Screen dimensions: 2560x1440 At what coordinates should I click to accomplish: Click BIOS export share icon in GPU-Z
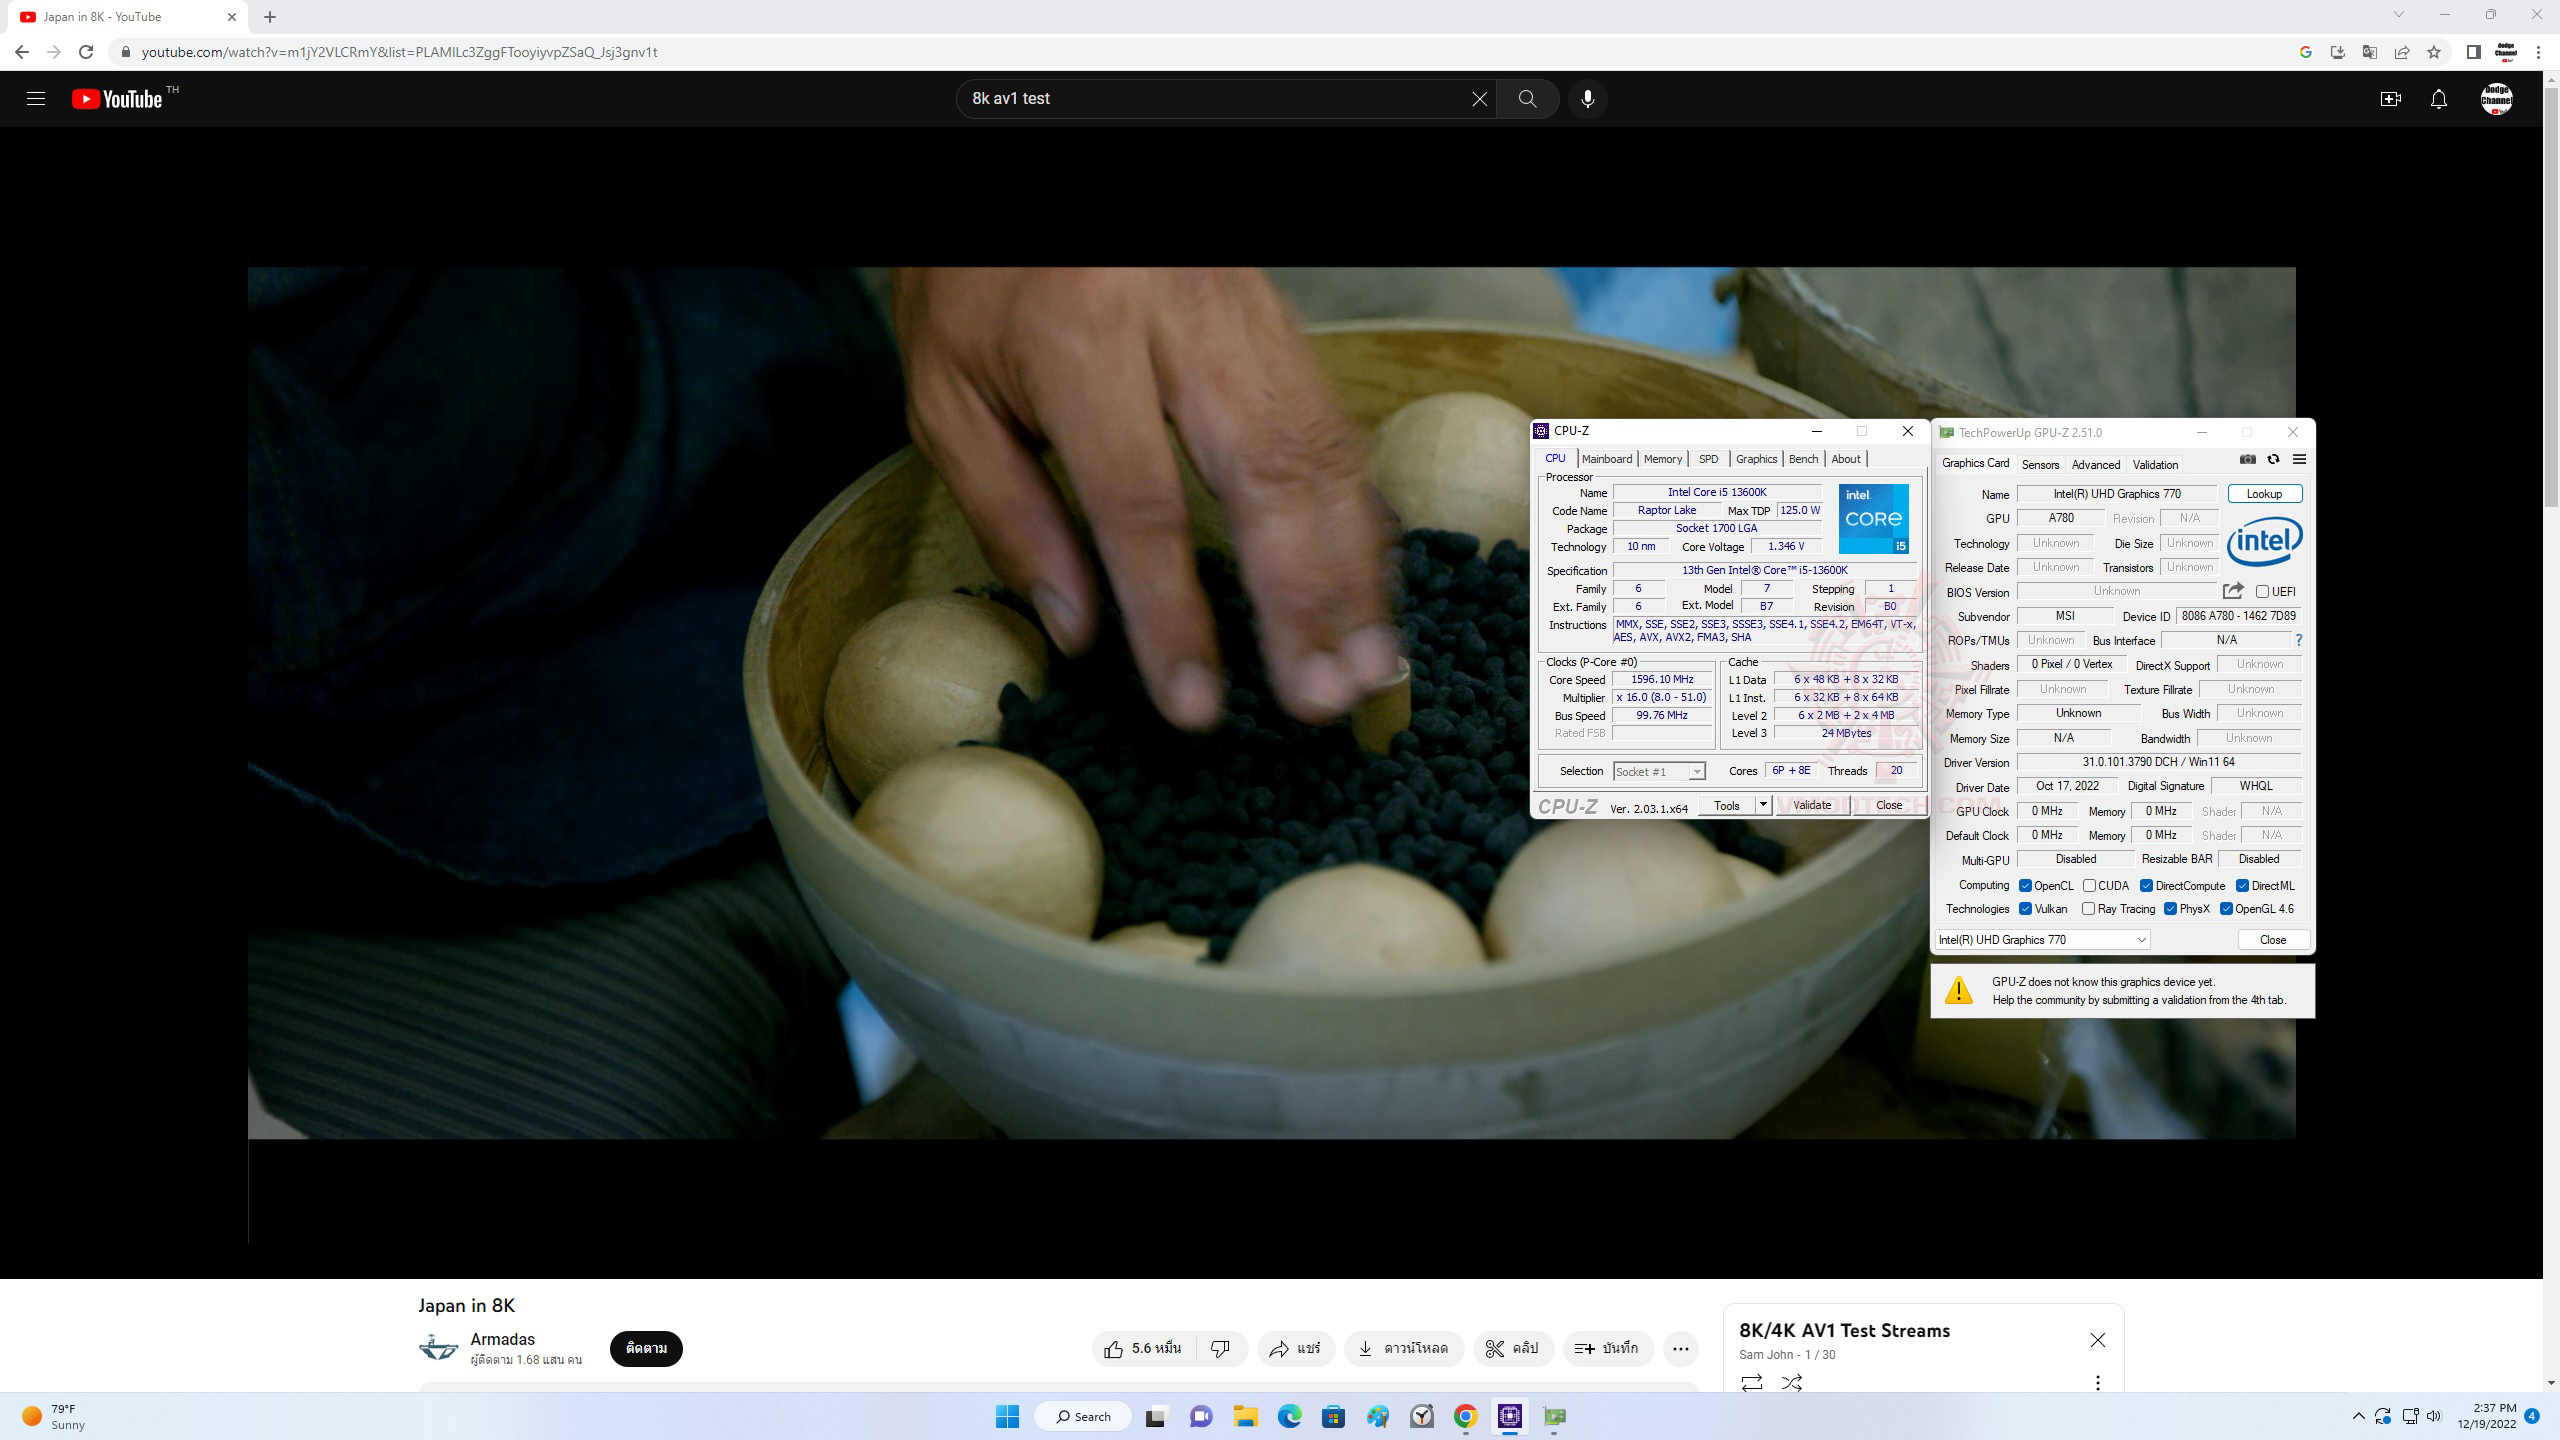click(2232, 591)
